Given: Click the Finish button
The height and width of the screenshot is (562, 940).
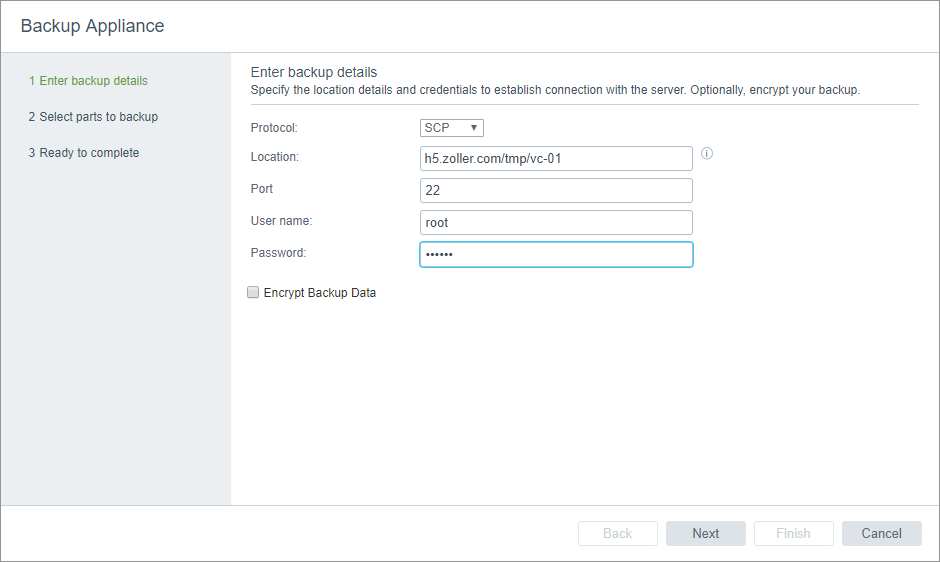Looking at the screenshot, I should (793, 533).
